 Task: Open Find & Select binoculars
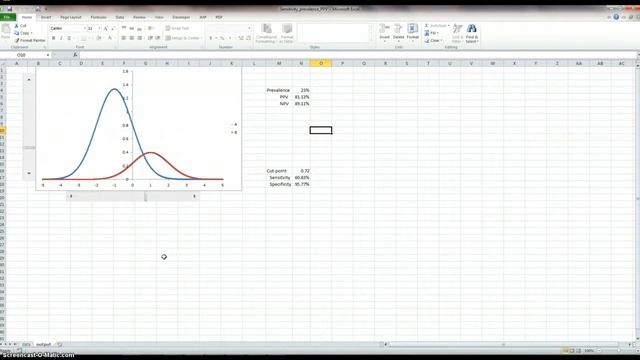[471, 33]
